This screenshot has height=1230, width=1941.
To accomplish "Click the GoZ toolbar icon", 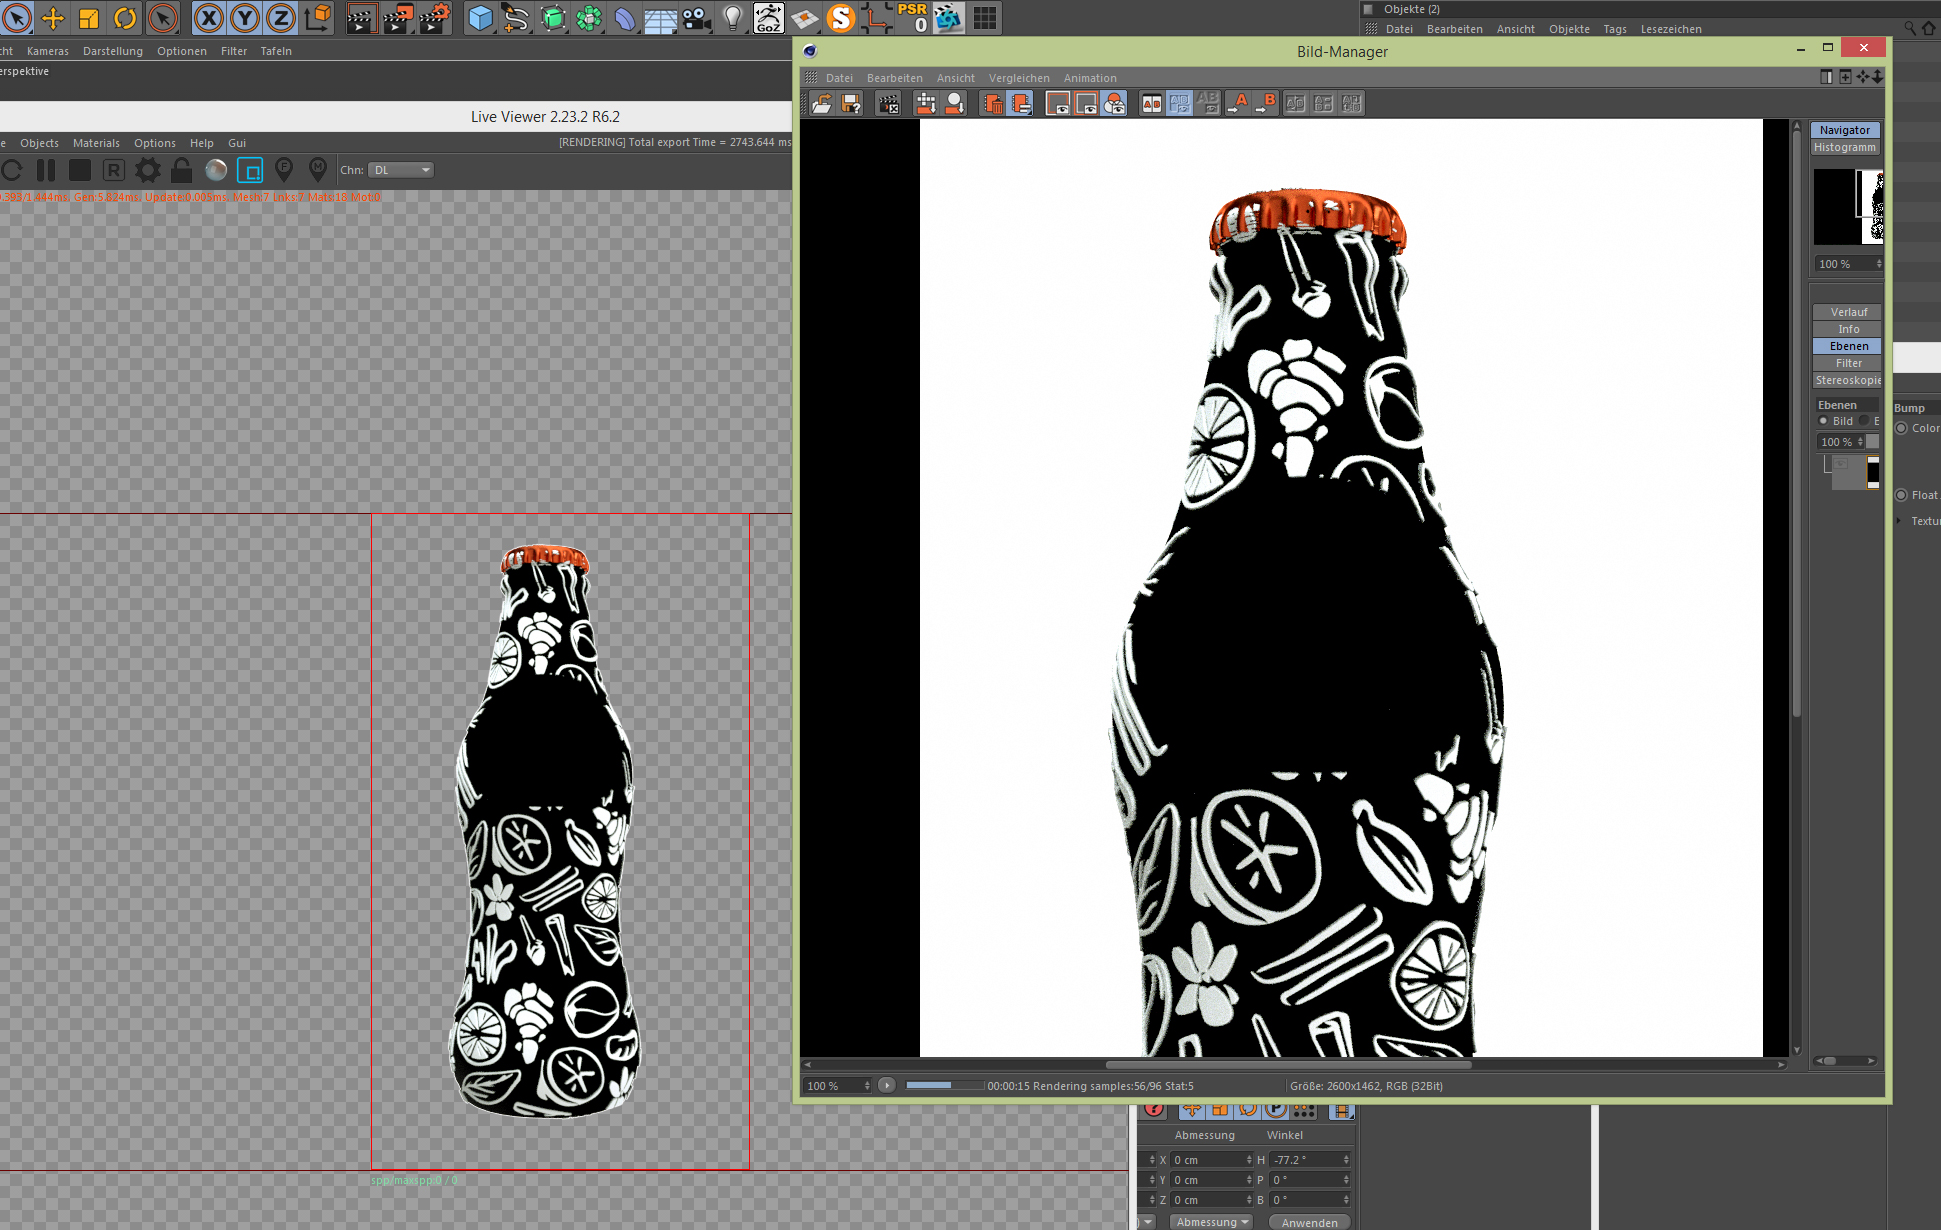I will [768, 18].
